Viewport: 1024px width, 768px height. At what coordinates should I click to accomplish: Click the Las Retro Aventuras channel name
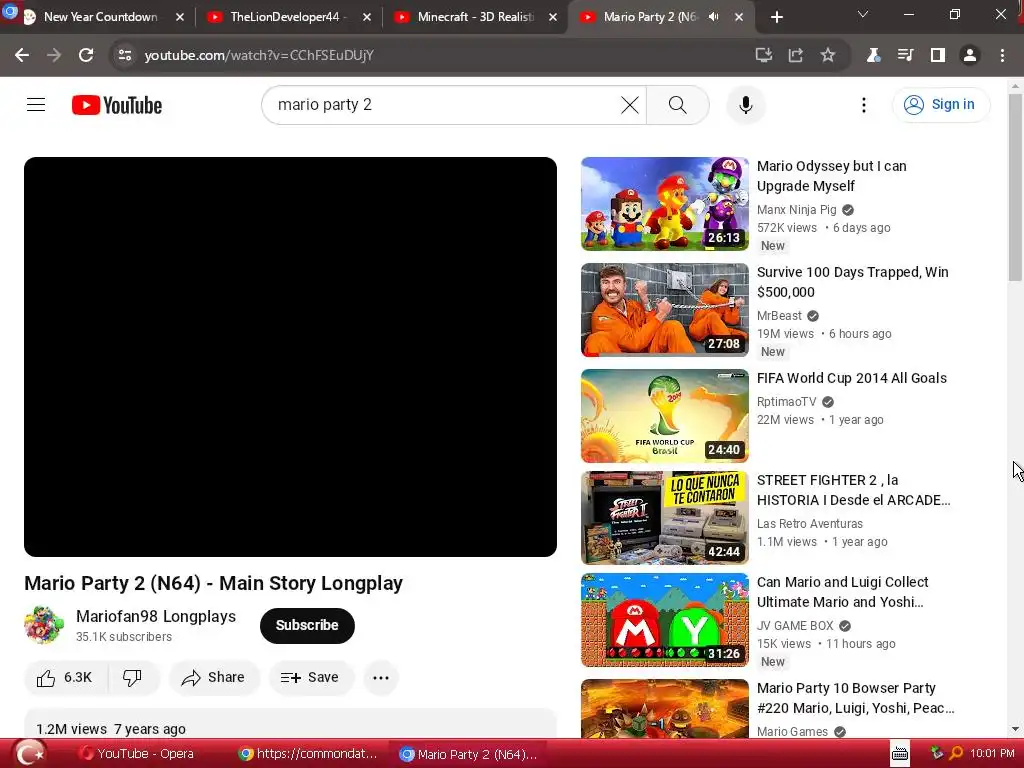810,523
